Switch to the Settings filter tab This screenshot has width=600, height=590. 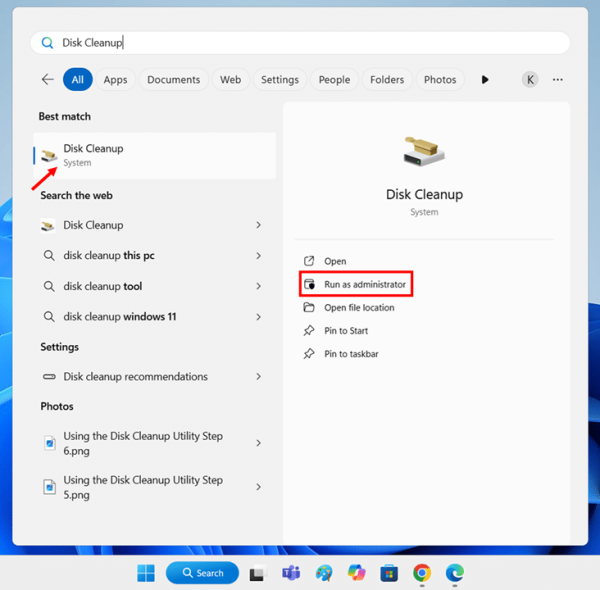(280, 80)
